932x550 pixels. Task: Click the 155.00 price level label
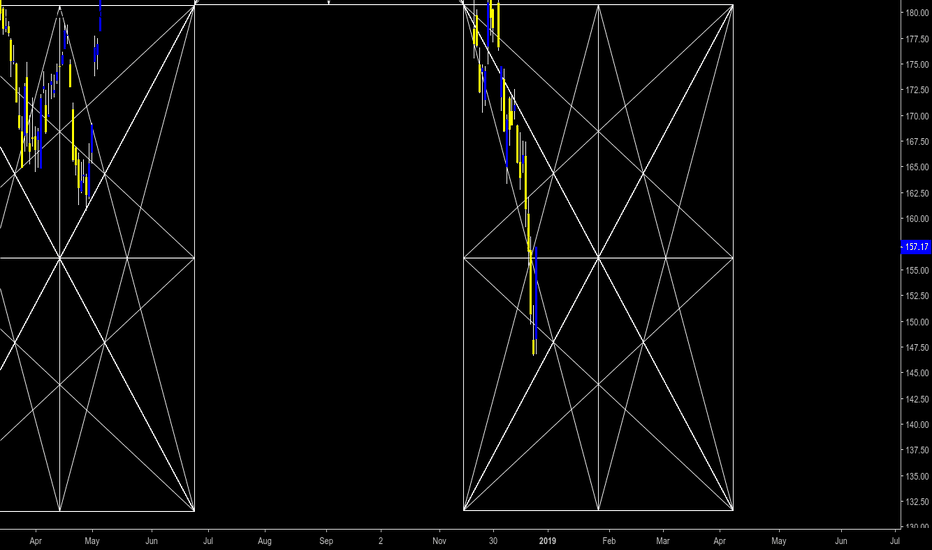[x=917, y=270]
